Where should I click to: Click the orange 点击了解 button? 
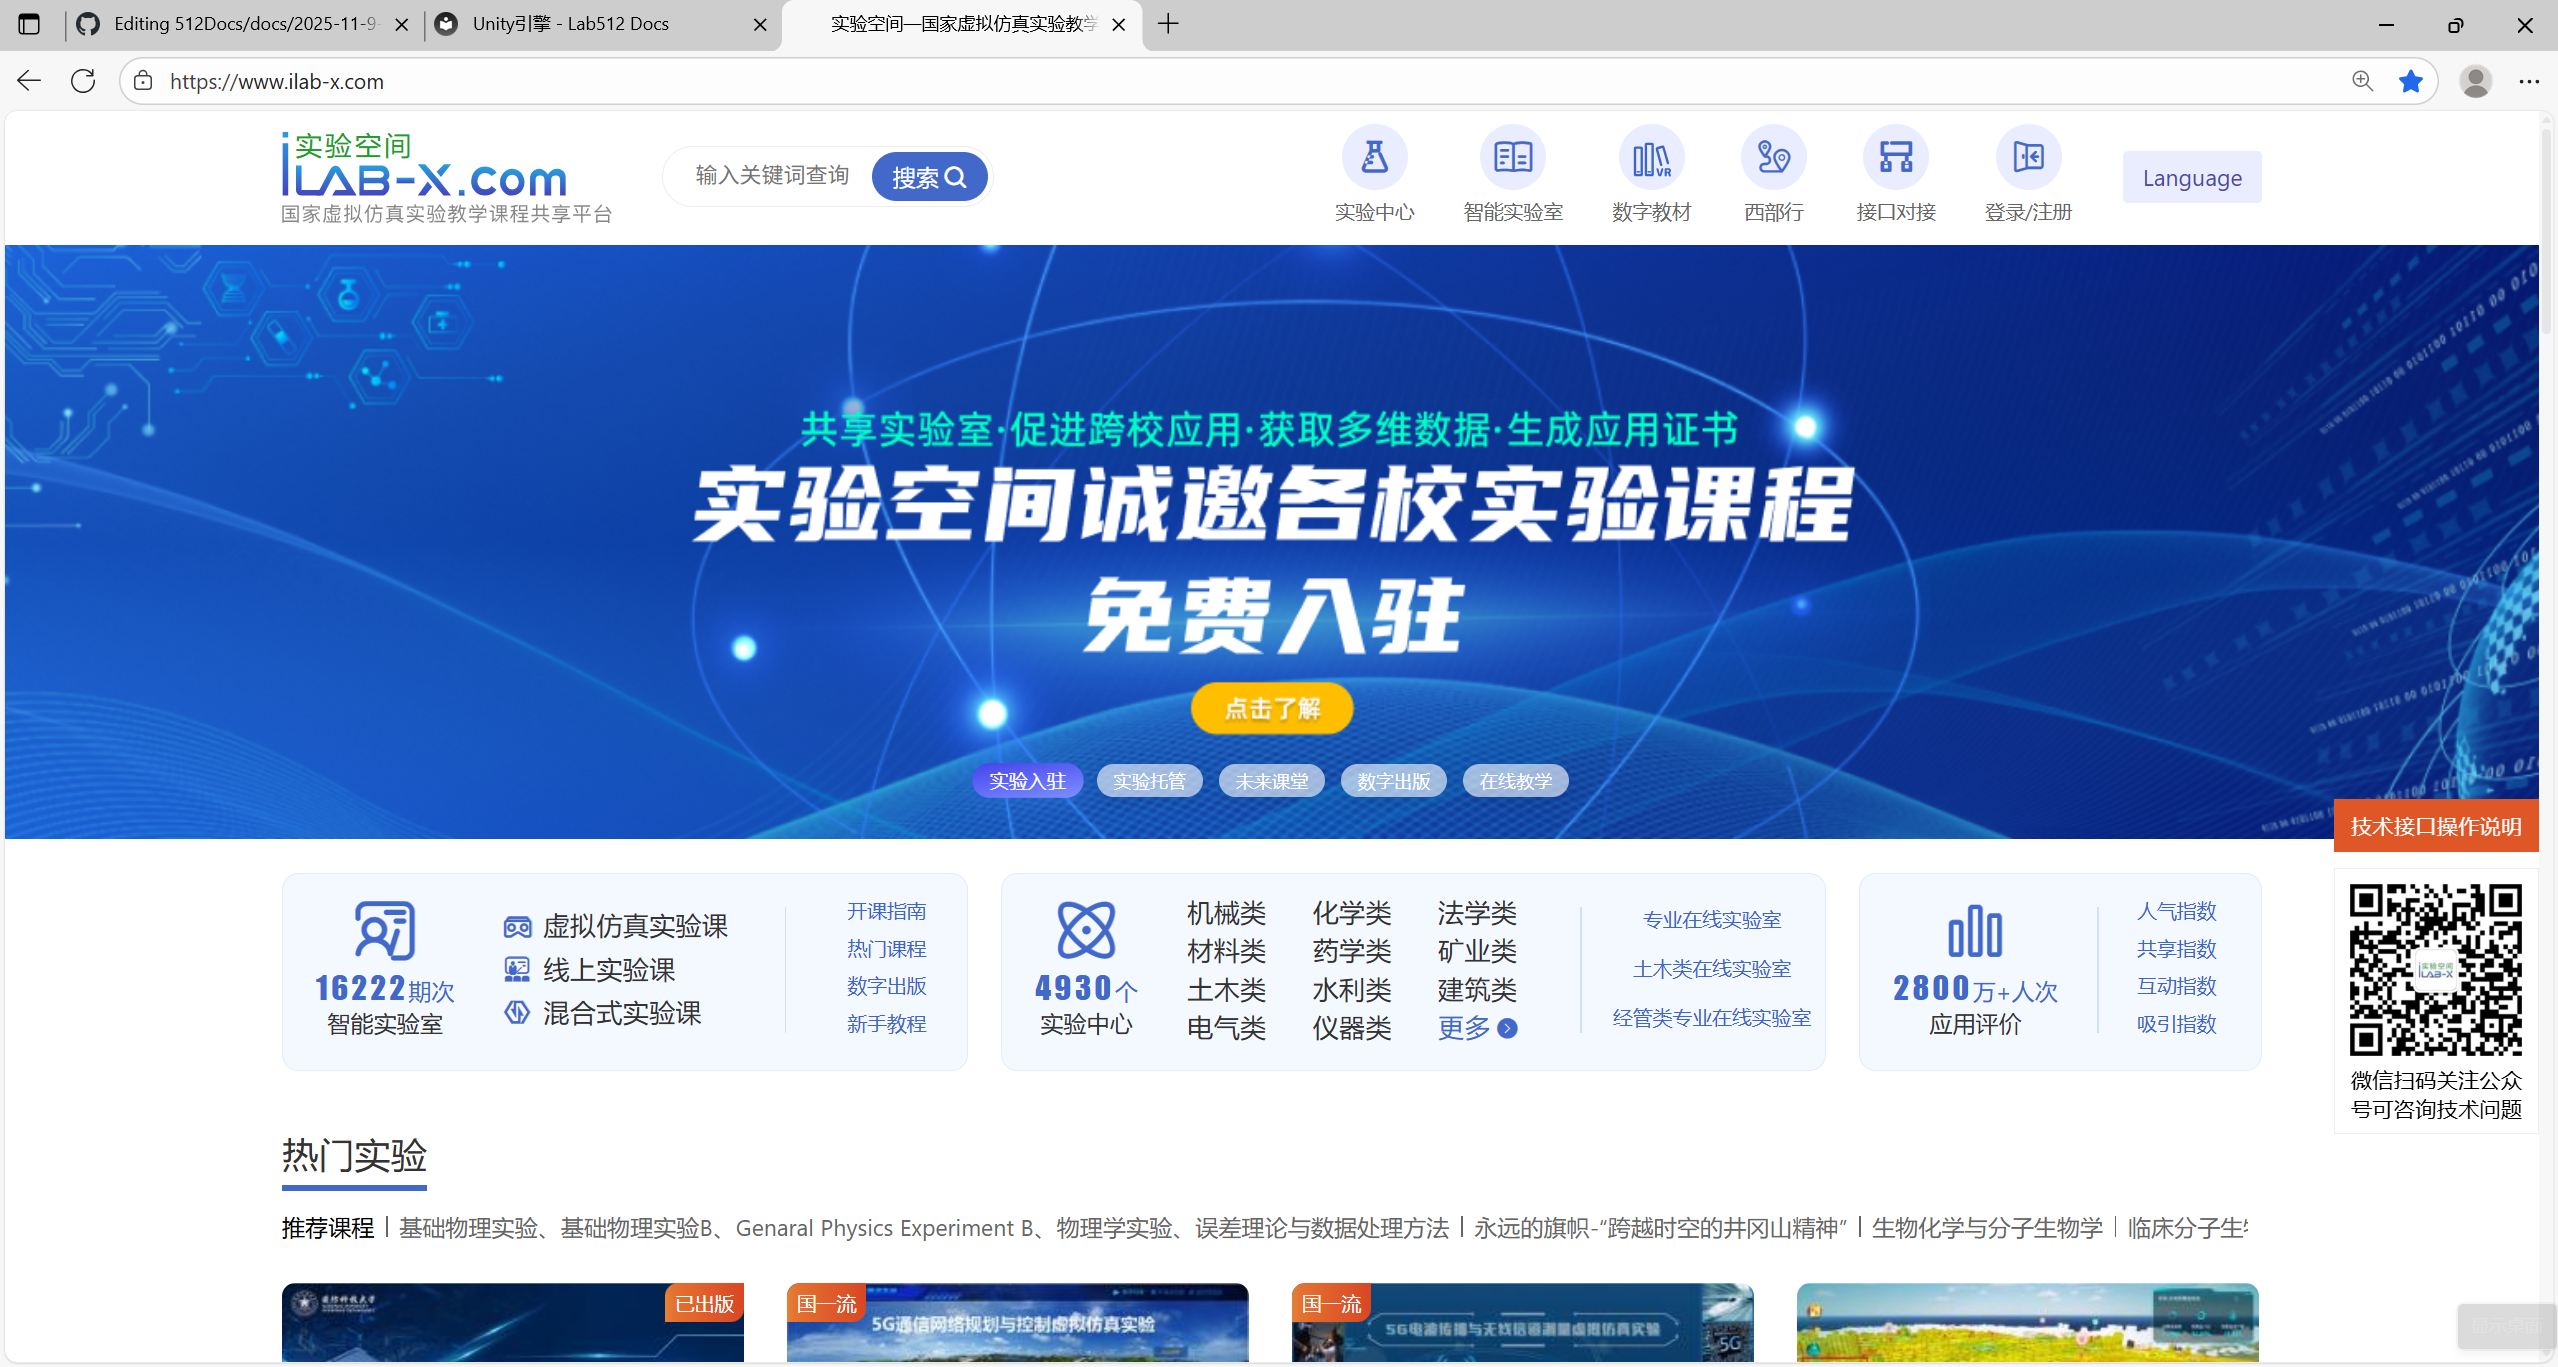tap(1272, 708)
